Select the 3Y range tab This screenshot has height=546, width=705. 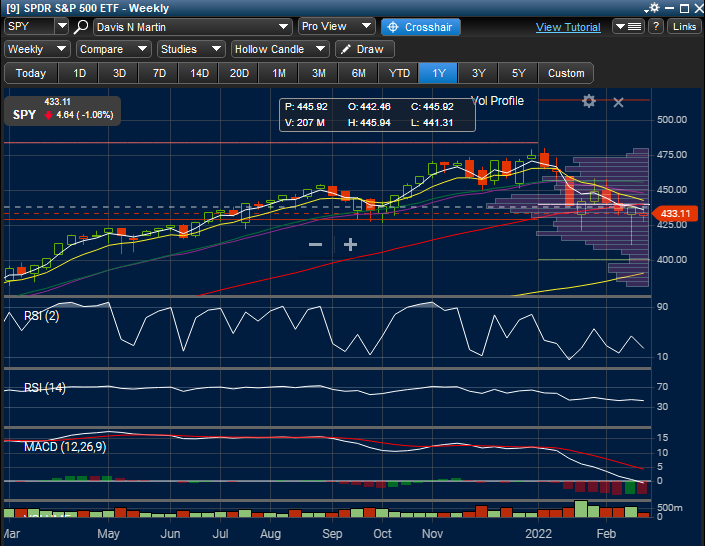coord(478,73)
